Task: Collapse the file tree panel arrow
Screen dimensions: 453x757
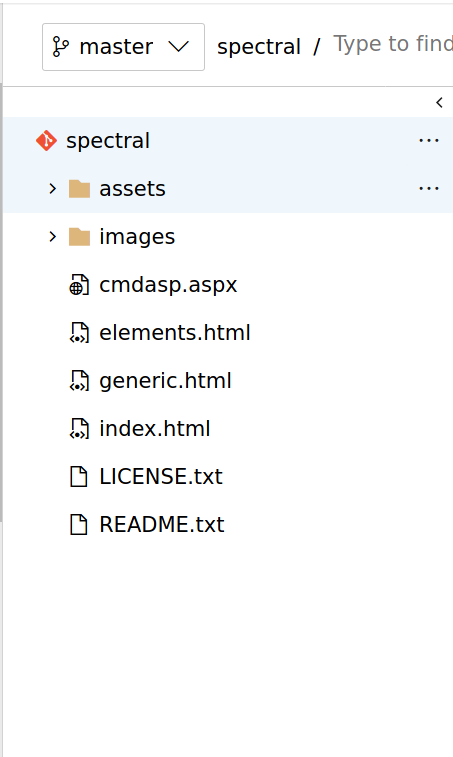Action: pyautogui.click(x=439, y=102)
